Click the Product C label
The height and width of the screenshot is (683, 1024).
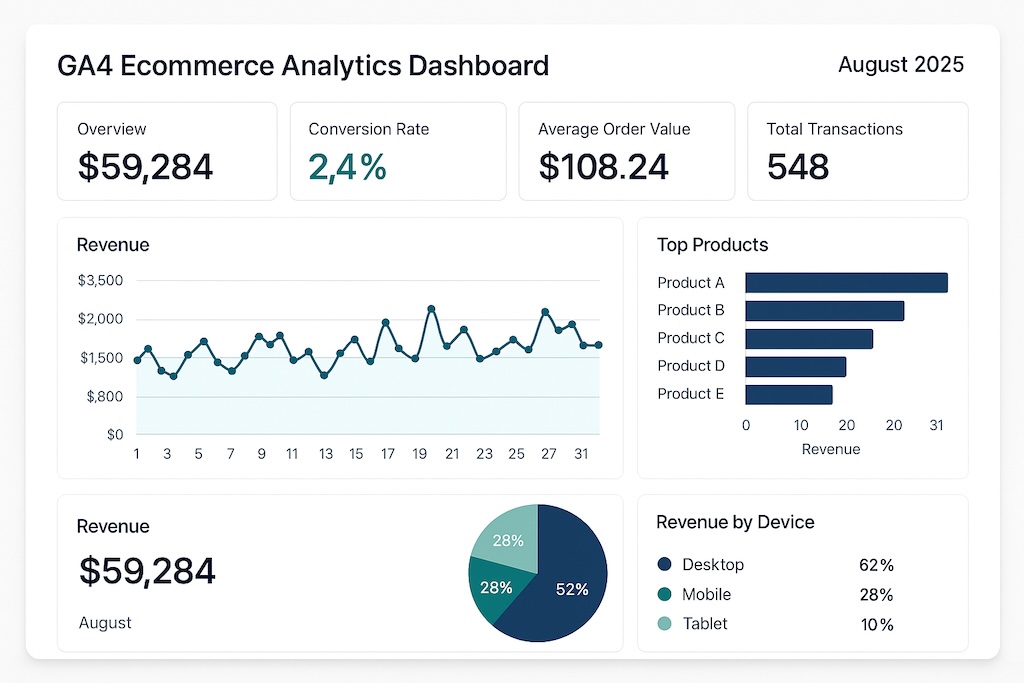tap(691, 338)
